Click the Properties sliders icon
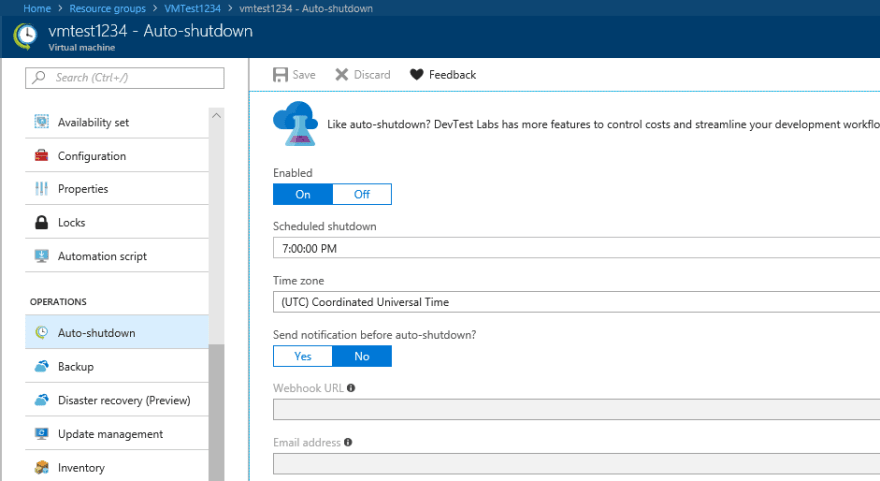This screenshot has width=880, height=481. [42, 189]
